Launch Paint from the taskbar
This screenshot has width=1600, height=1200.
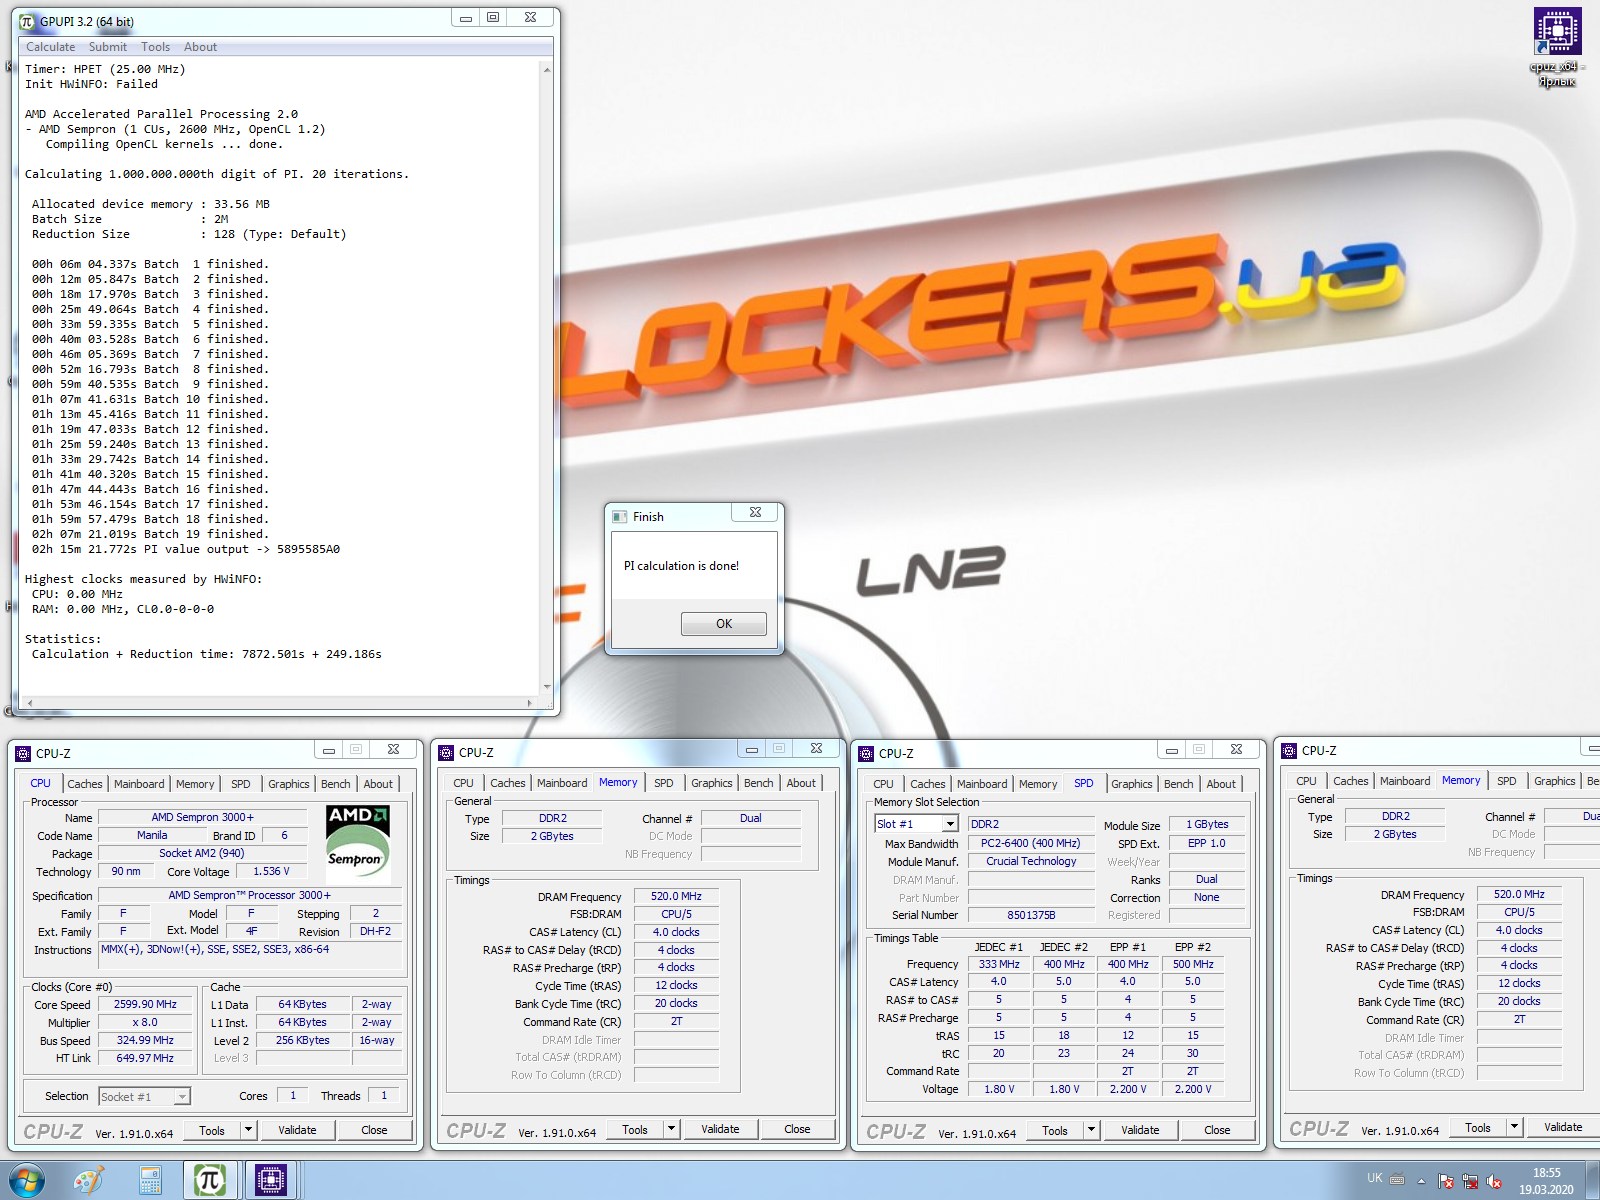(89, 1180)
